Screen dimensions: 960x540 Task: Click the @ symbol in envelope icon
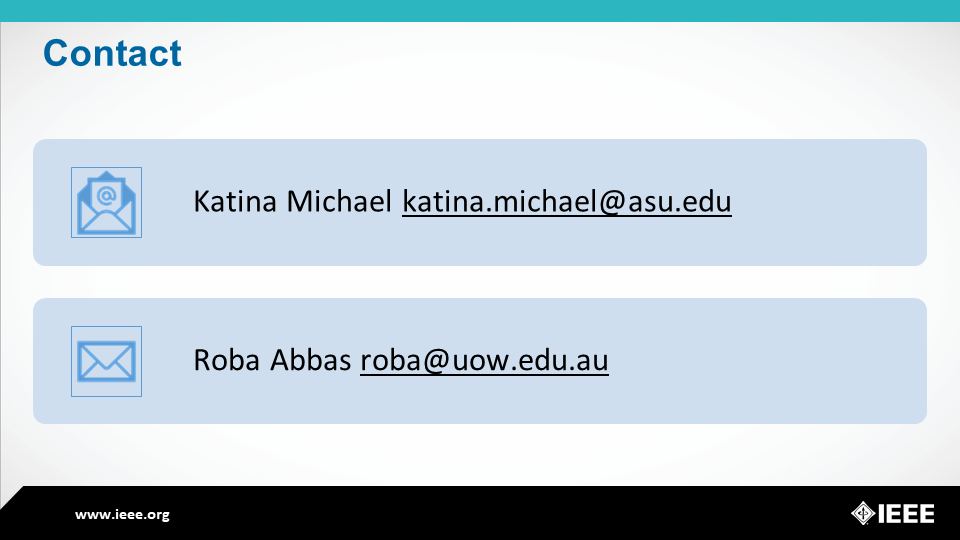[x=107, y=195]
